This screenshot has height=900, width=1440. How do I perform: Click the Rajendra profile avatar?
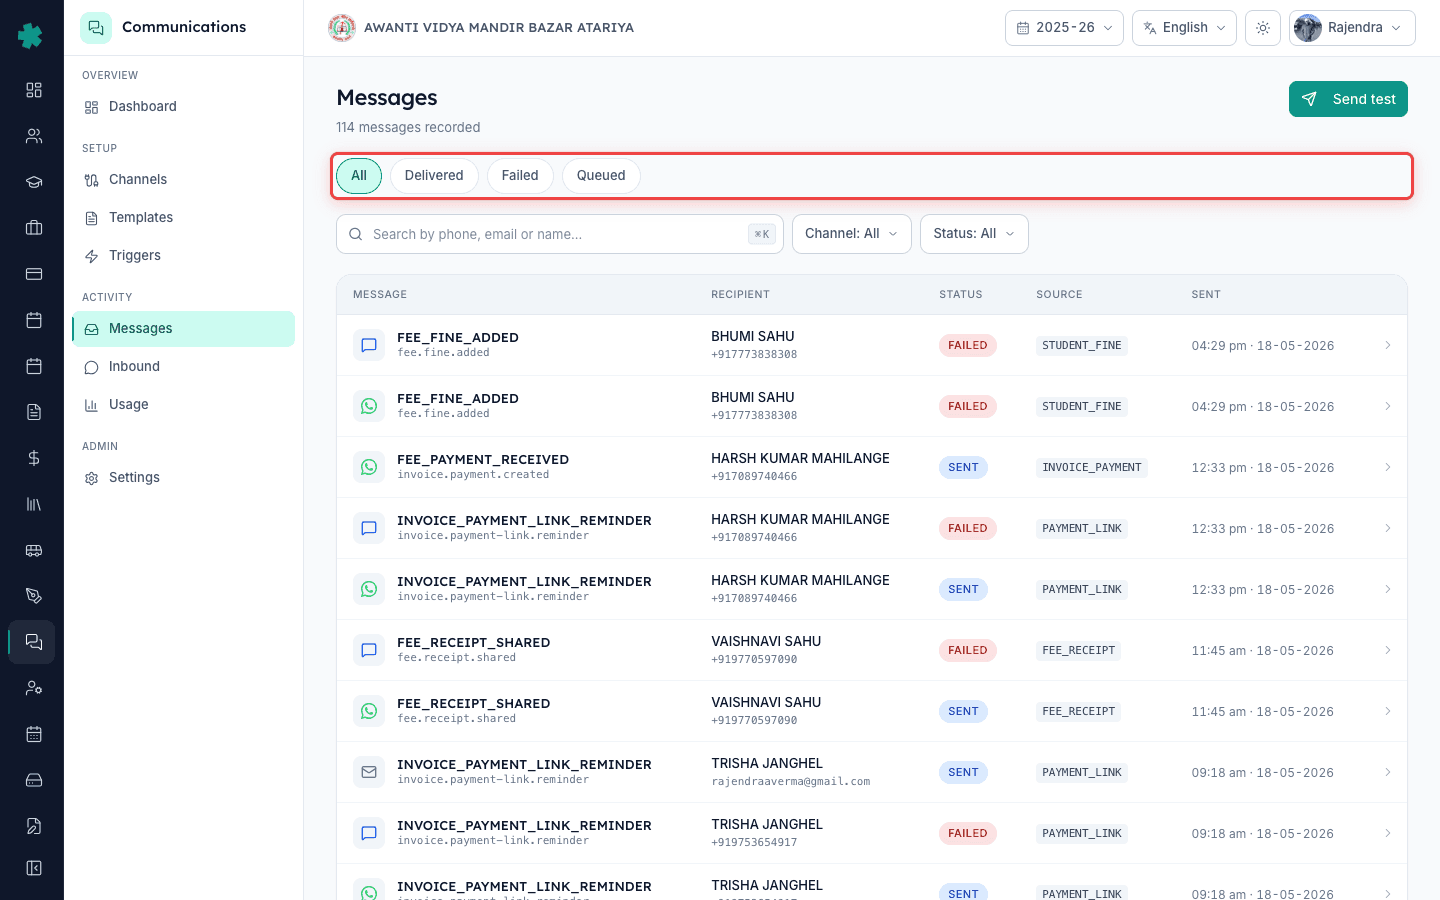(1307, 28)
